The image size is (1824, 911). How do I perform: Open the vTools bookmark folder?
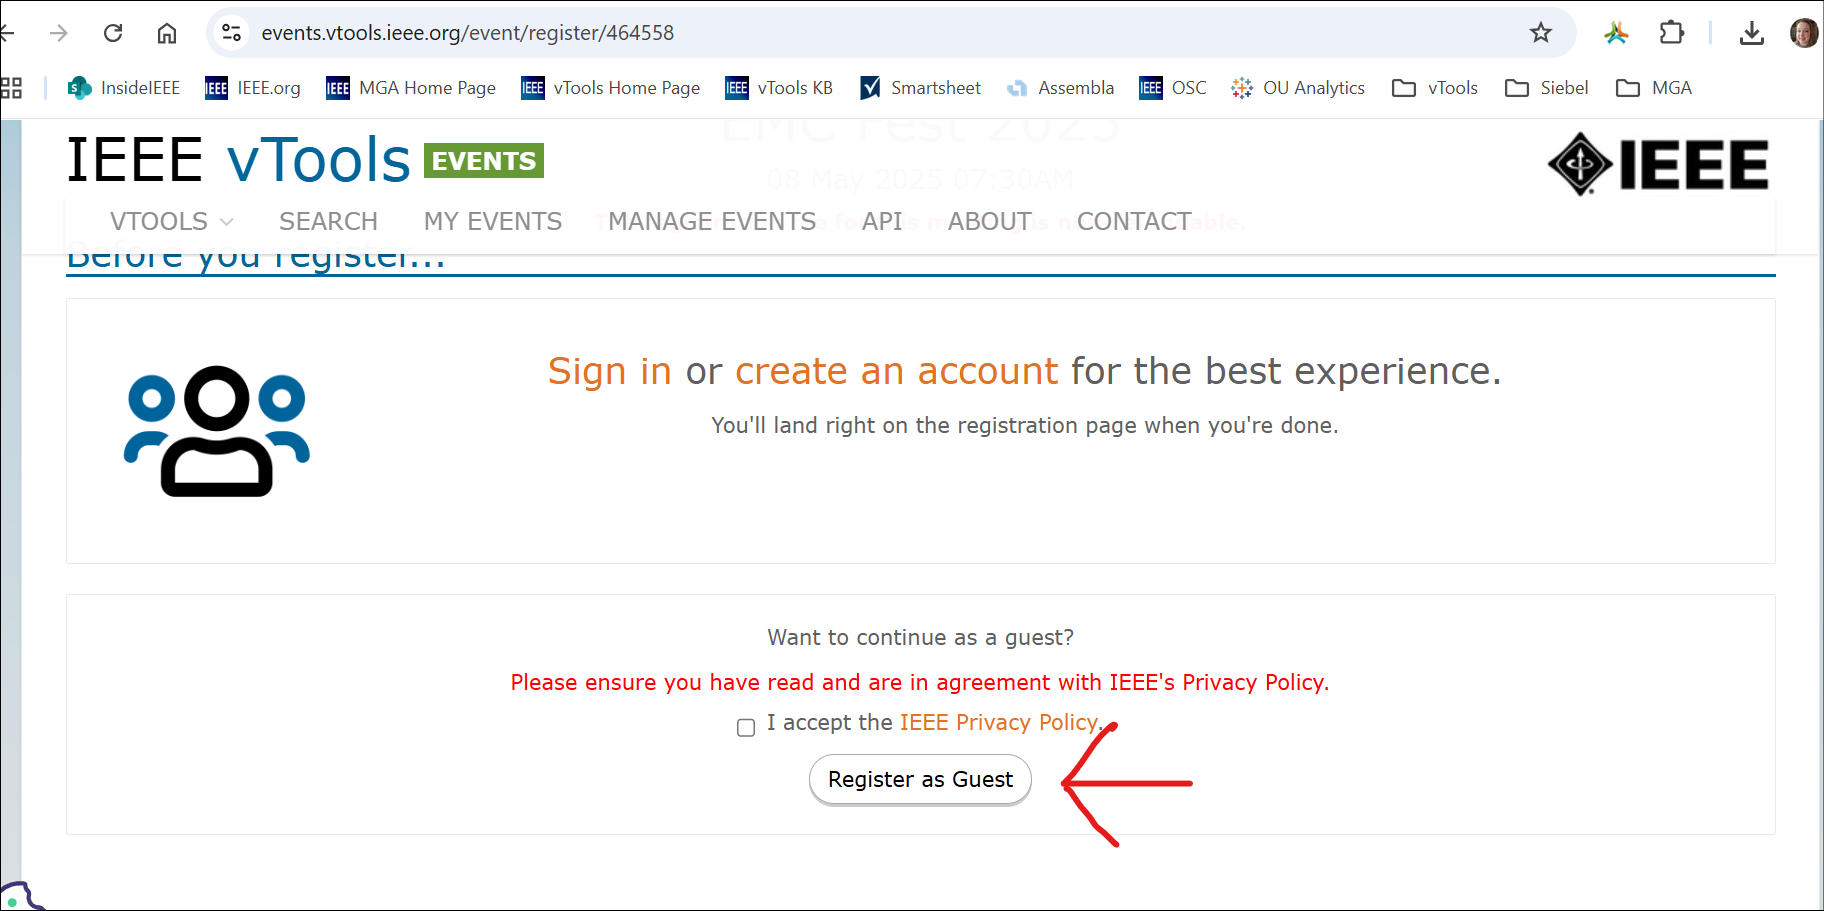point(1435,88)
